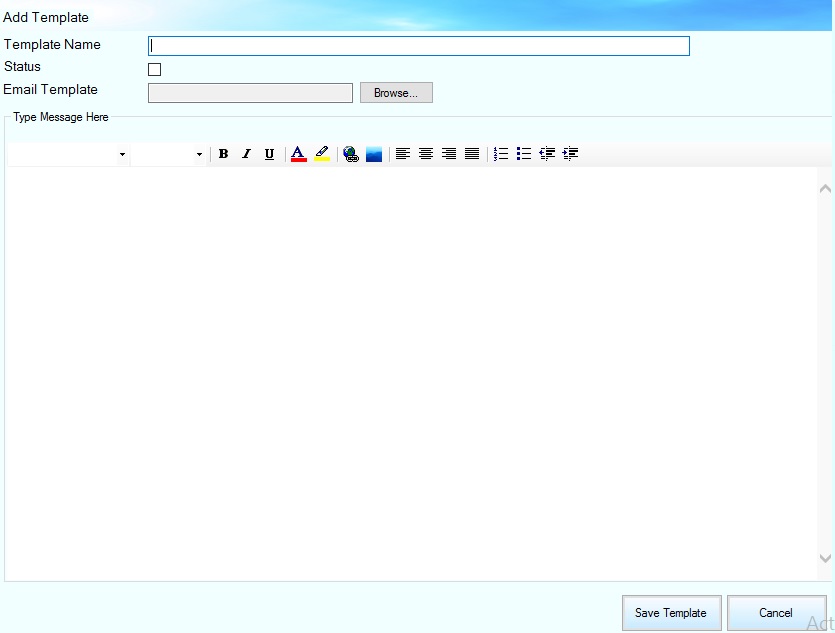Click the message scrollbar up arrow
This screenshot has width=835, height=633.
(x=825, y=188)
